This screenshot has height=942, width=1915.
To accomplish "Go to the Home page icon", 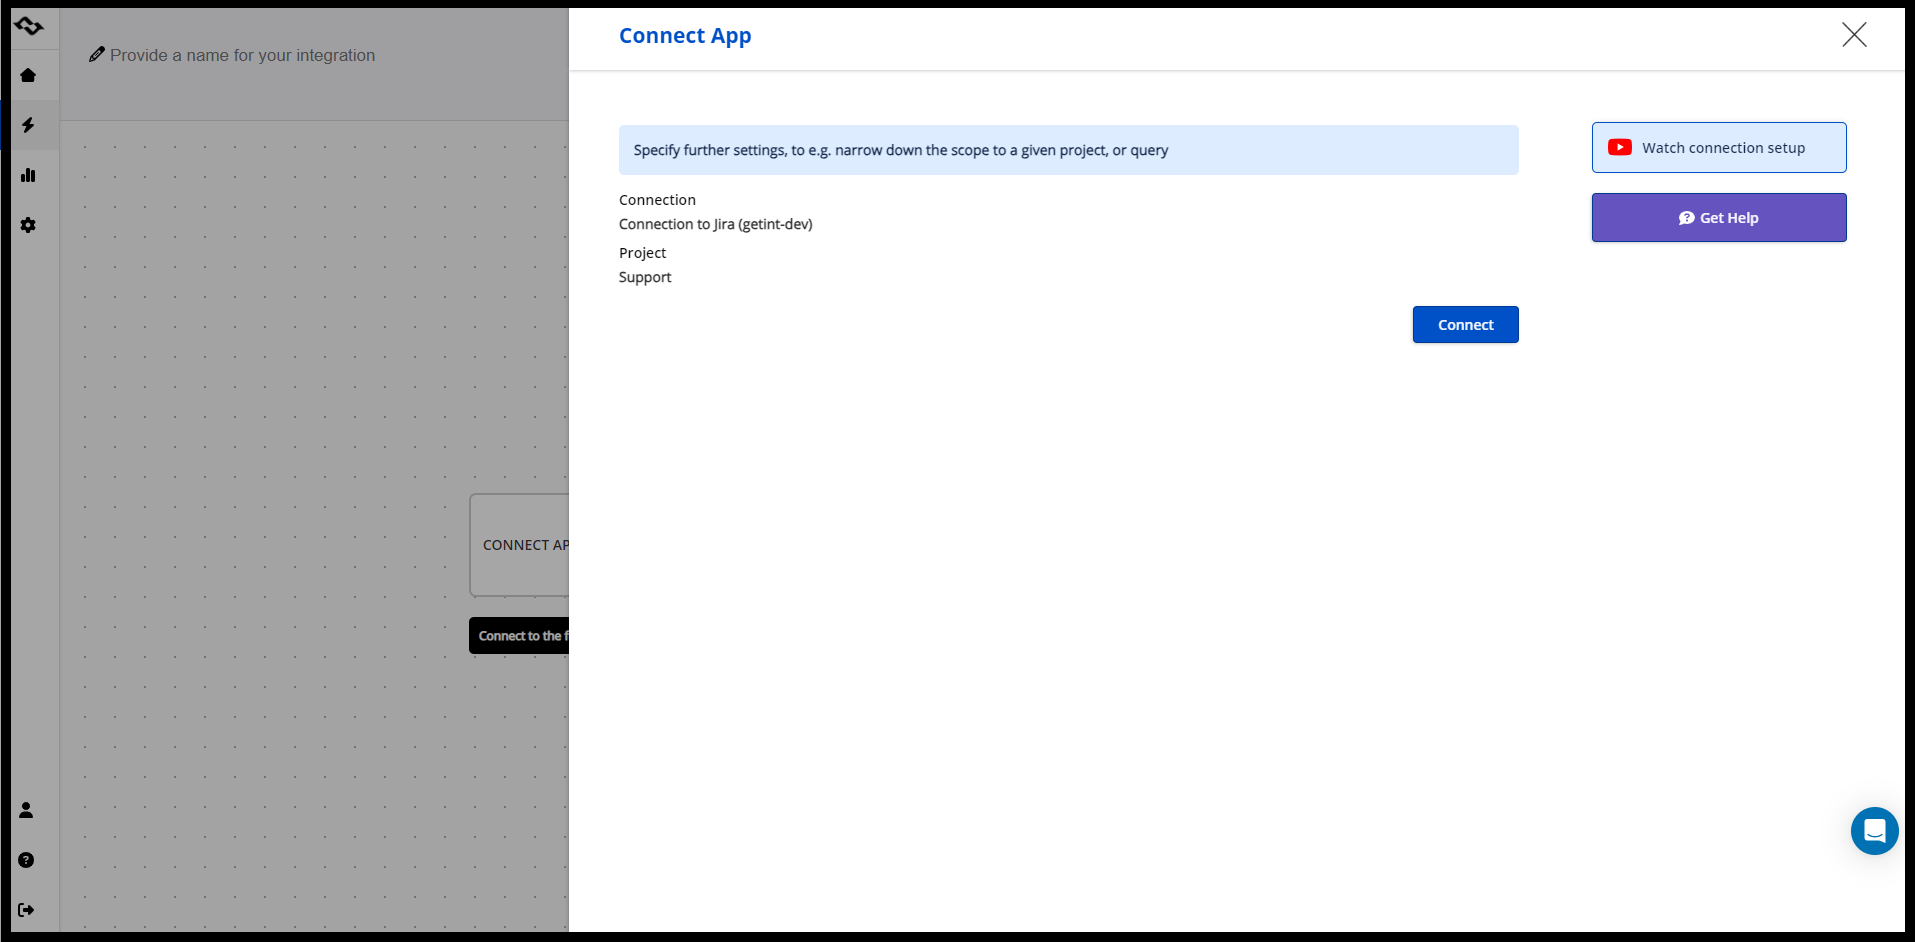I will (x=28, y=75).
